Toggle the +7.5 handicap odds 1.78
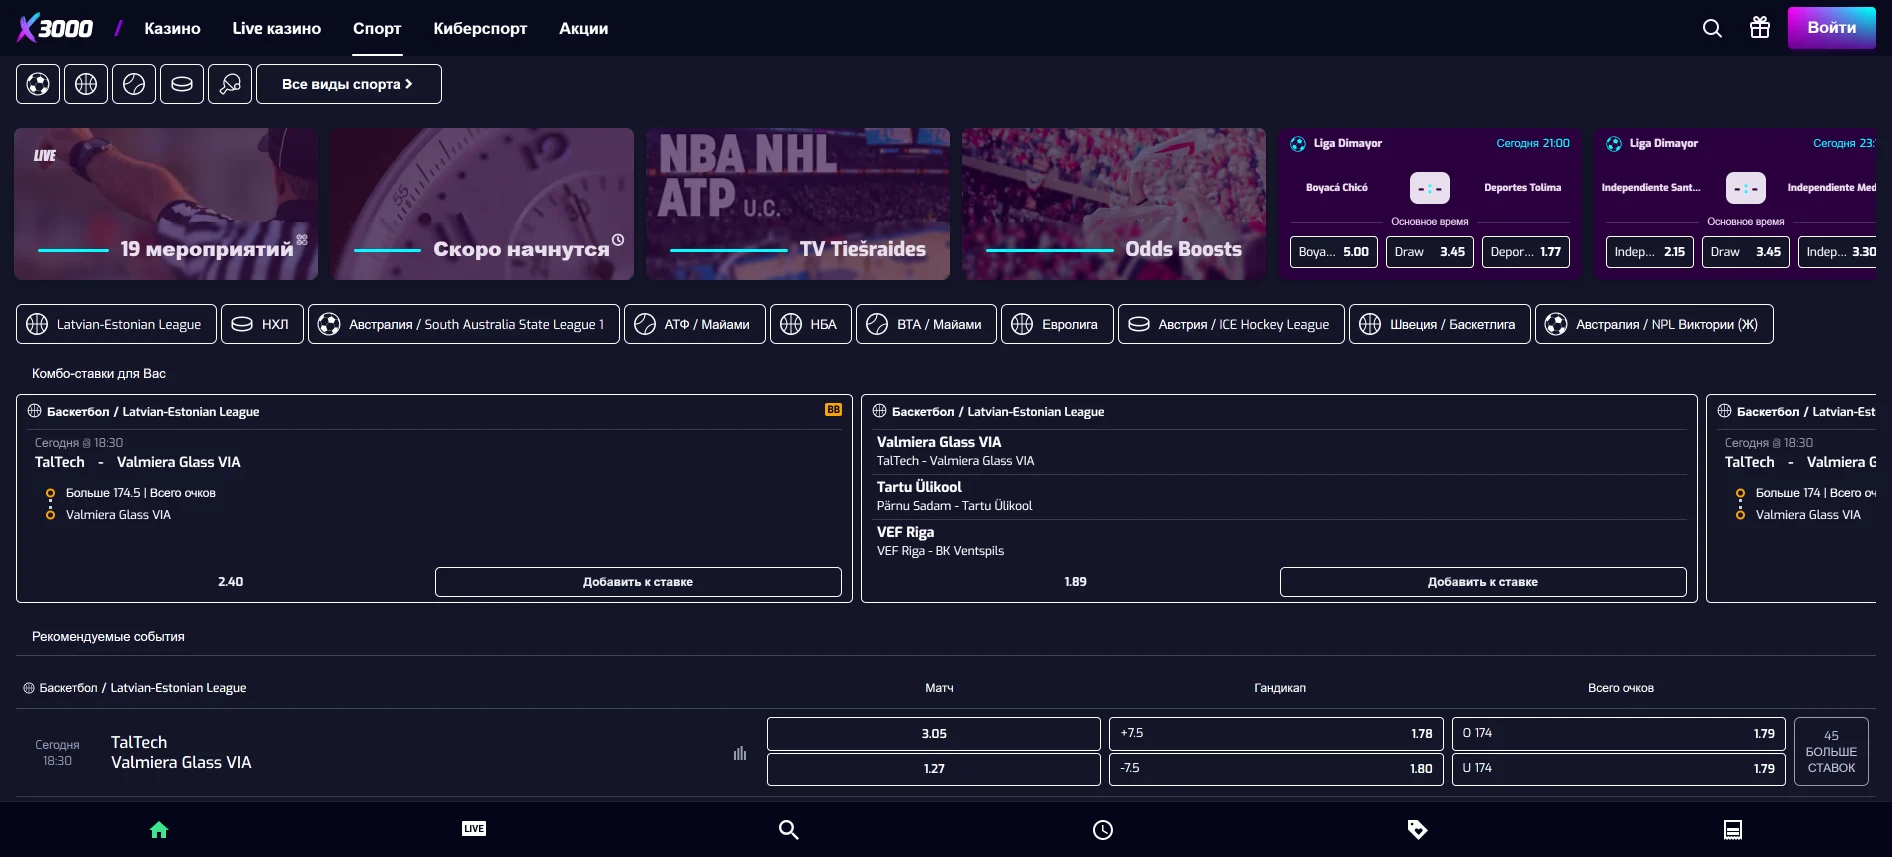This screenshot has width=1892, height=857. [x=1276, y=734]
